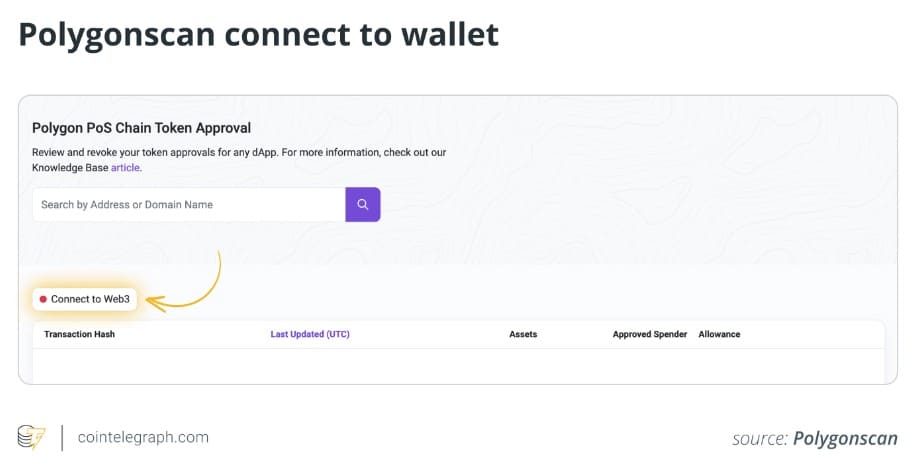Click the italic 'source:' label

point(760,438)
